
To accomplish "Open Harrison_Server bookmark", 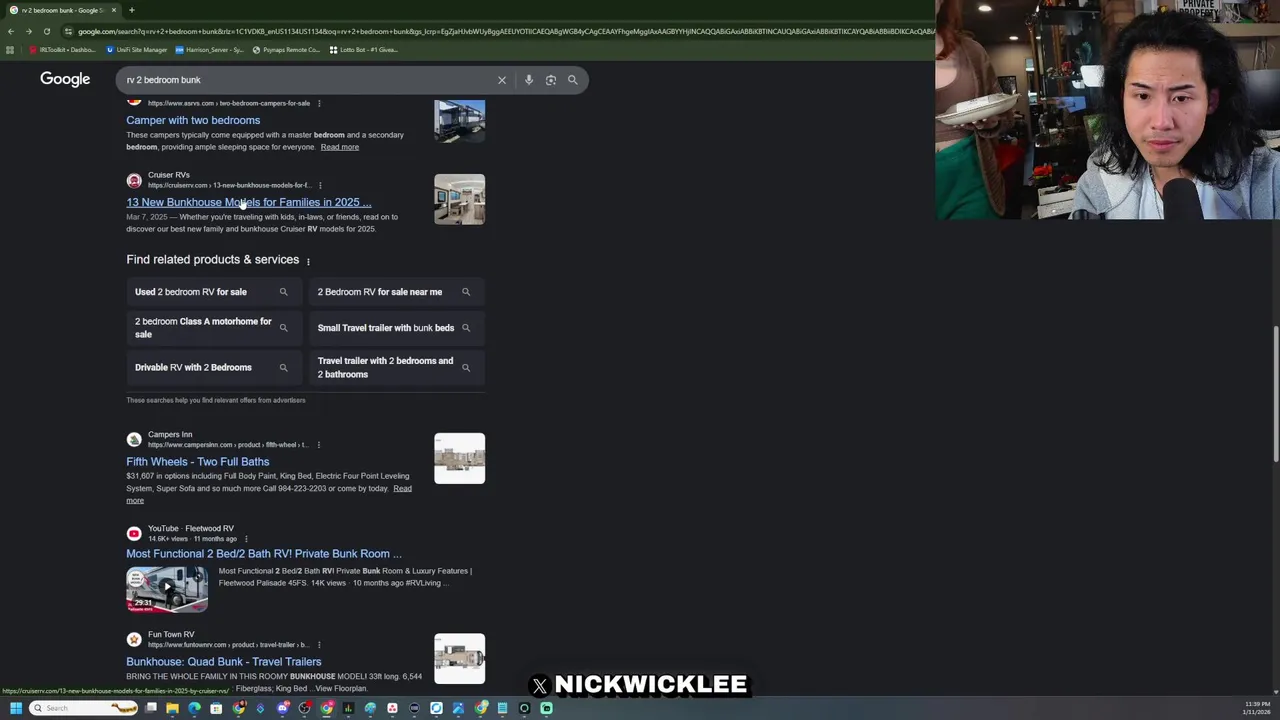I will click(209, 50).
